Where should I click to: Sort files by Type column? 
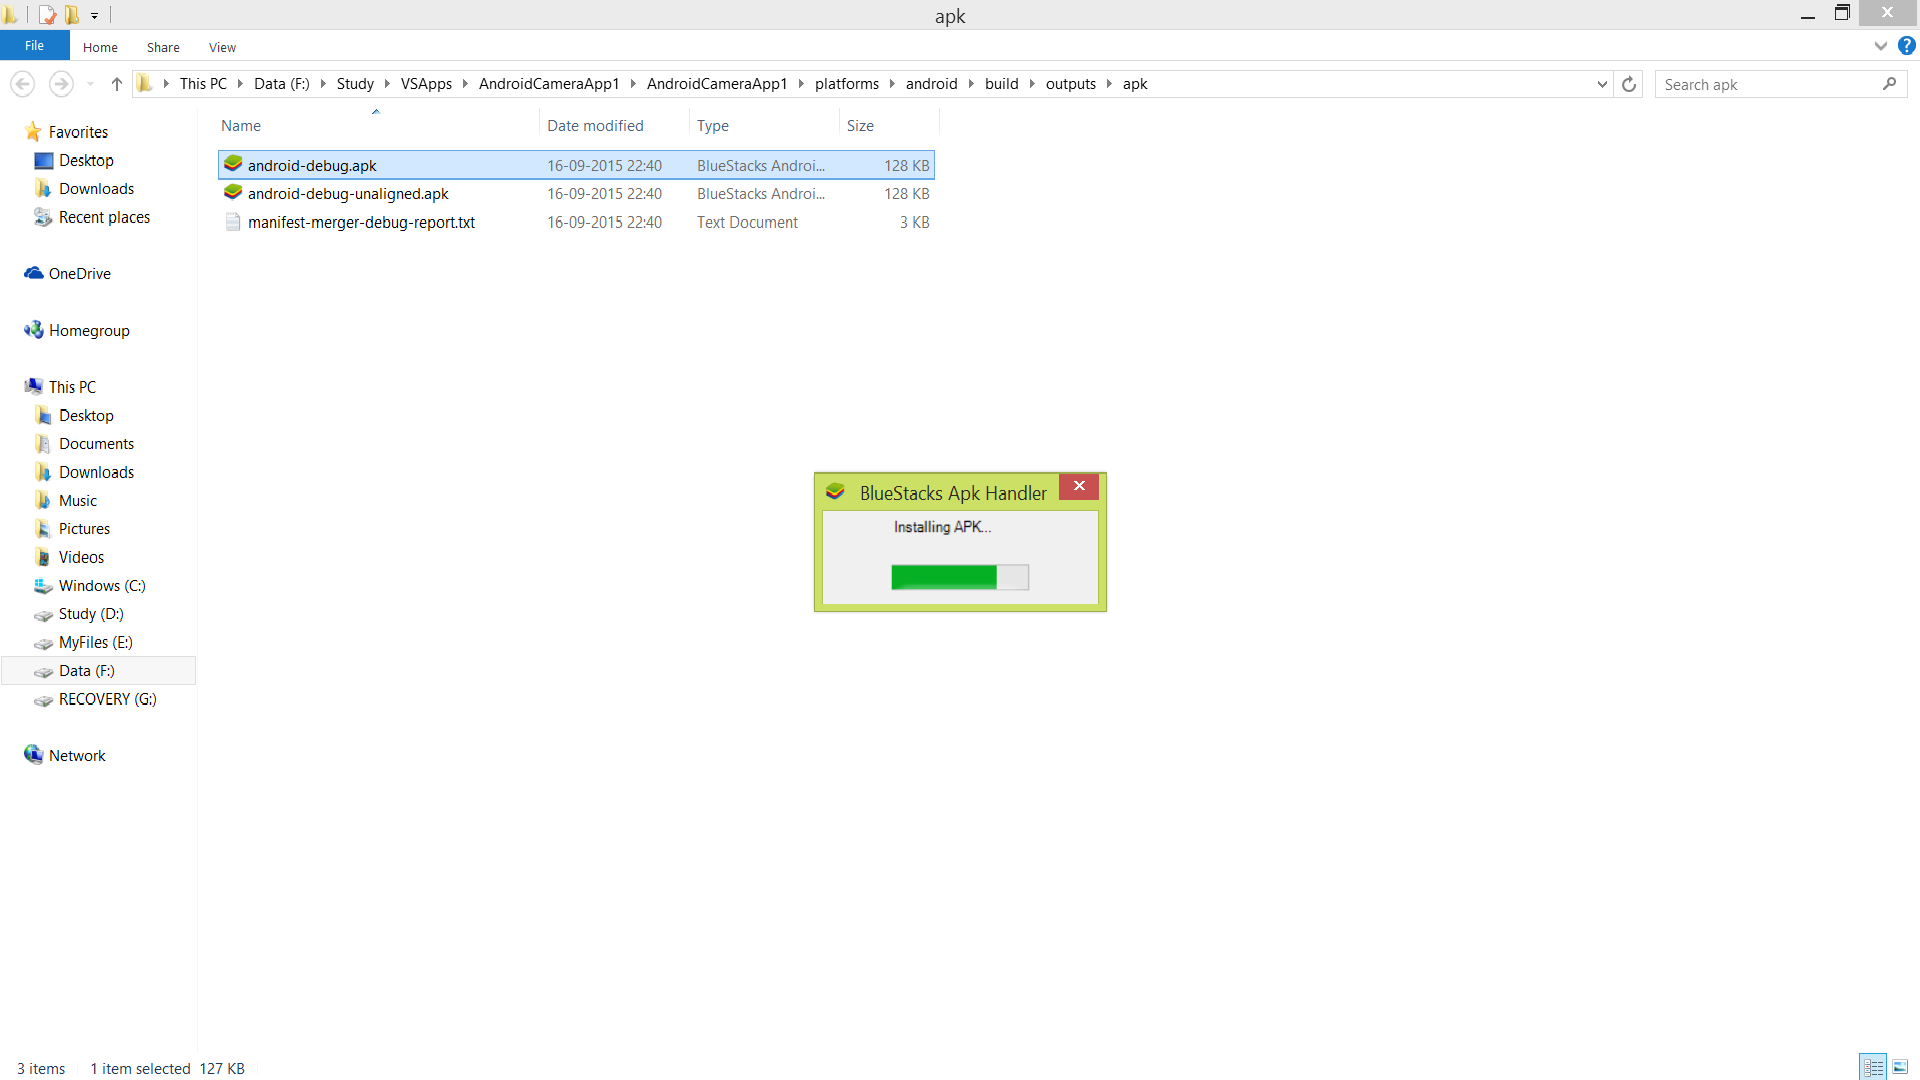(713, 125)
